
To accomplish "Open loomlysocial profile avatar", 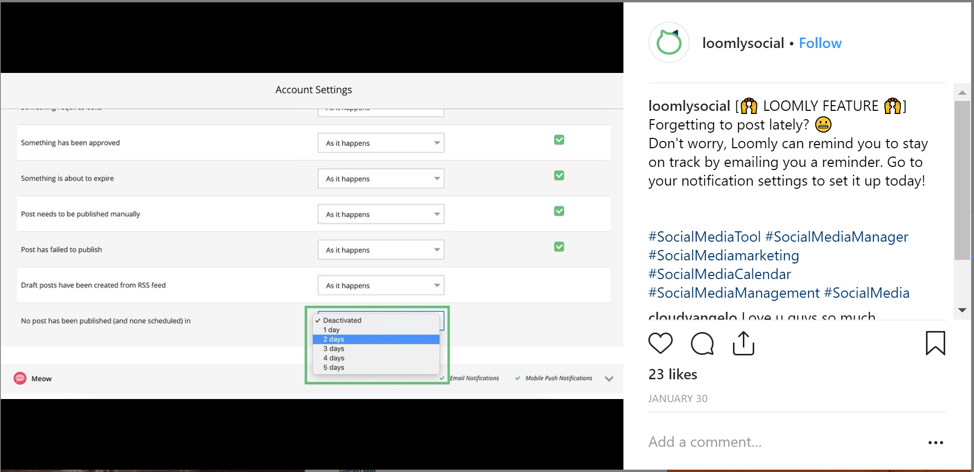I will coord(670,43).
